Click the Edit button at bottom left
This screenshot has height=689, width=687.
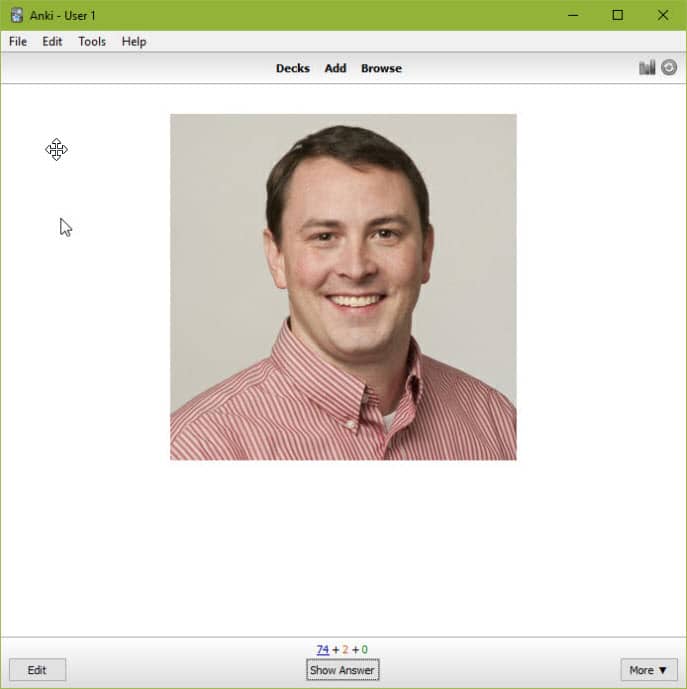click(x=37, y=670)
